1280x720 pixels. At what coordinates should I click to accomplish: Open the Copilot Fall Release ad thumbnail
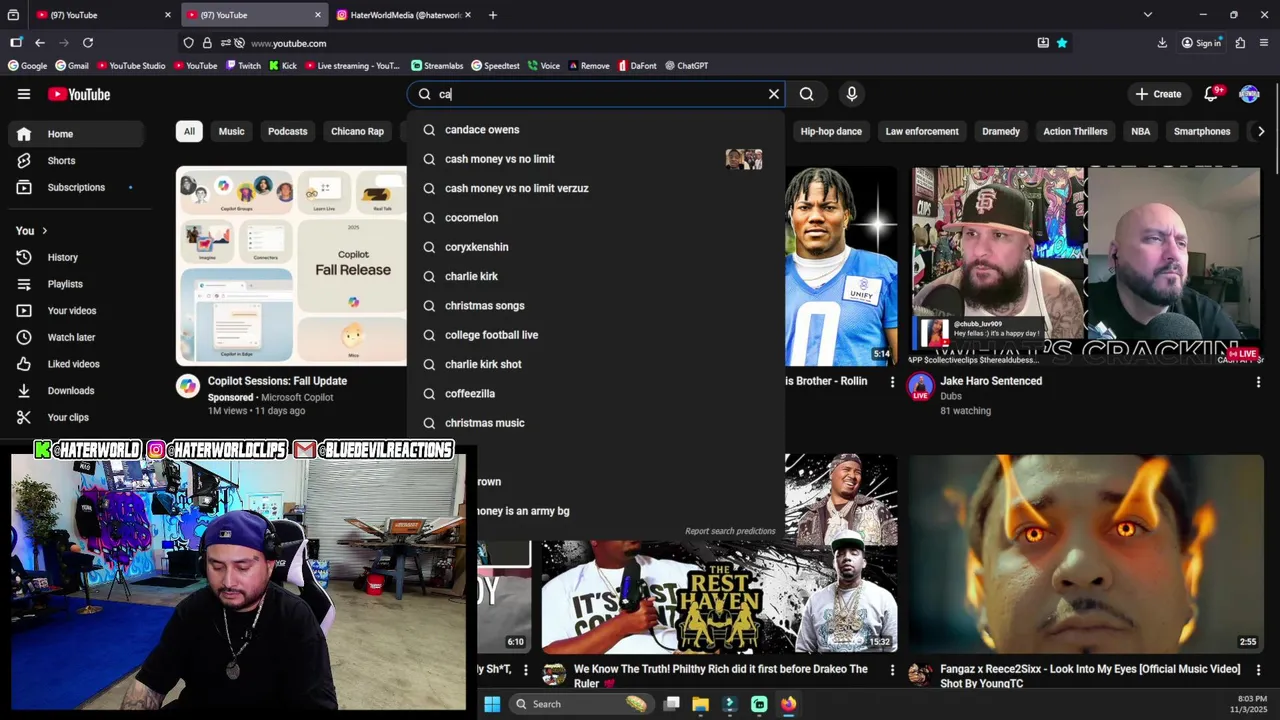coord(291,266)
